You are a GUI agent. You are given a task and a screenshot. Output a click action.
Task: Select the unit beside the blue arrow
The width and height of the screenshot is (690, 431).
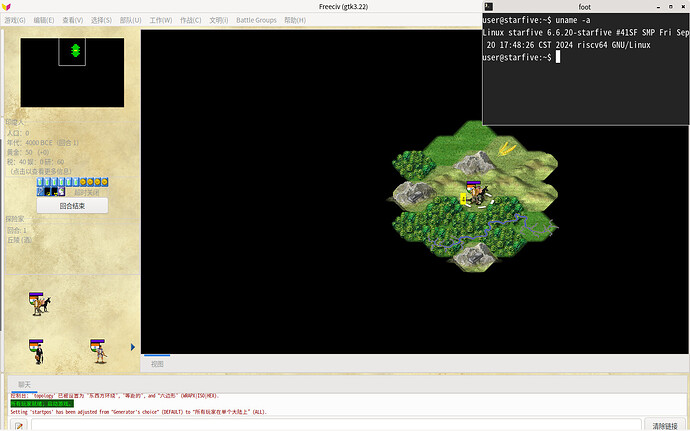(99, 351)
